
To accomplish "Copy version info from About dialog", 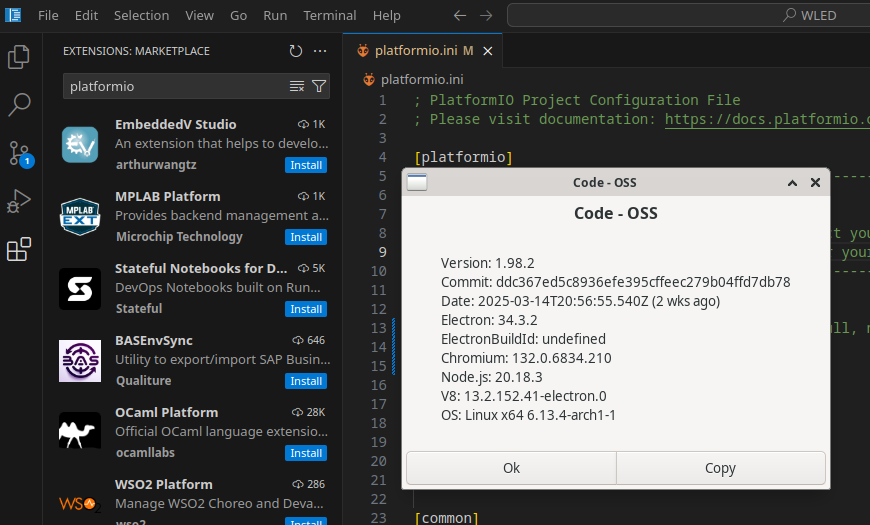I will click(720, 468).
